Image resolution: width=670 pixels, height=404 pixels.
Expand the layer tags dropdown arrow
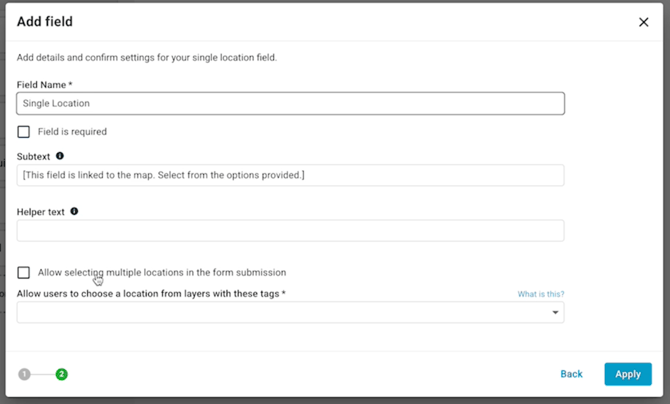[555, 313]
